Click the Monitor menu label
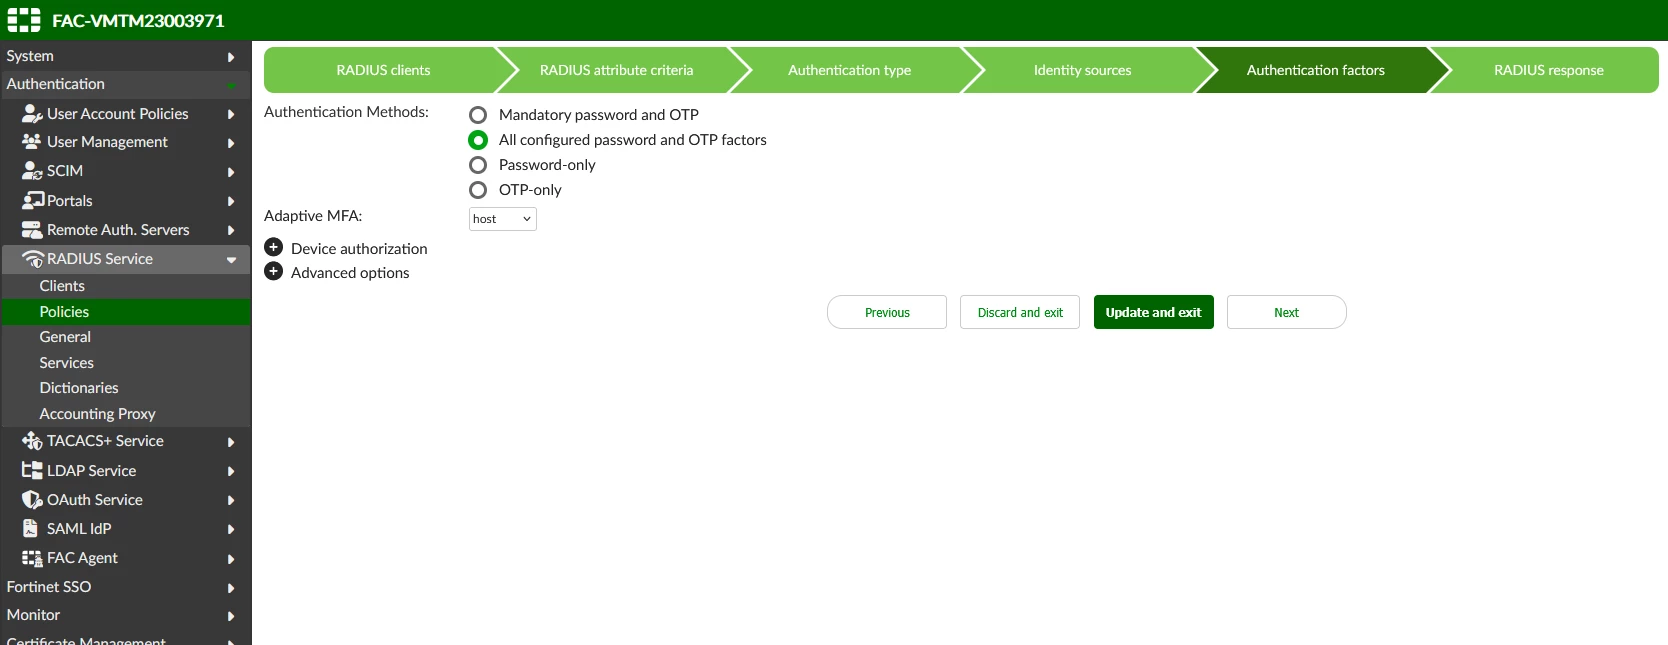Screen dimensions: 1668x645 tap(33, 615)
